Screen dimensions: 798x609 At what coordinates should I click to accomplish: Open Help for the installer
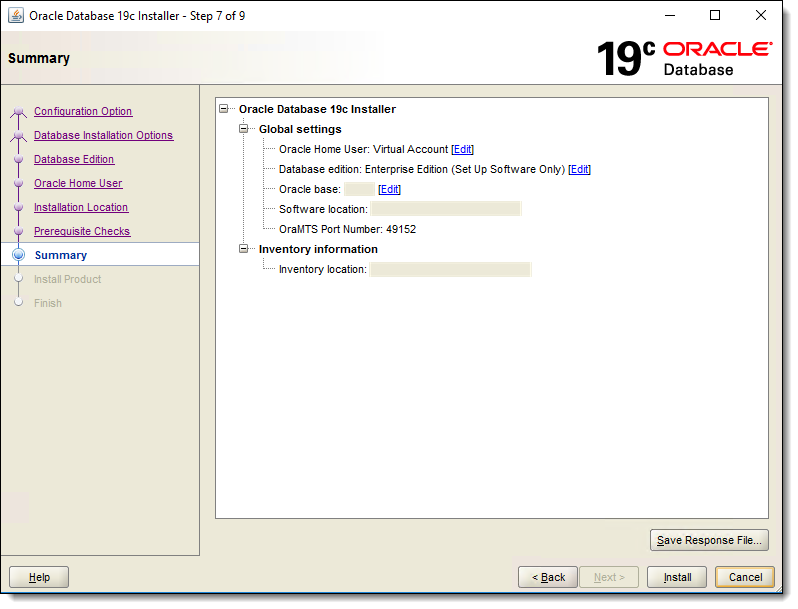(x=39, y=577)
